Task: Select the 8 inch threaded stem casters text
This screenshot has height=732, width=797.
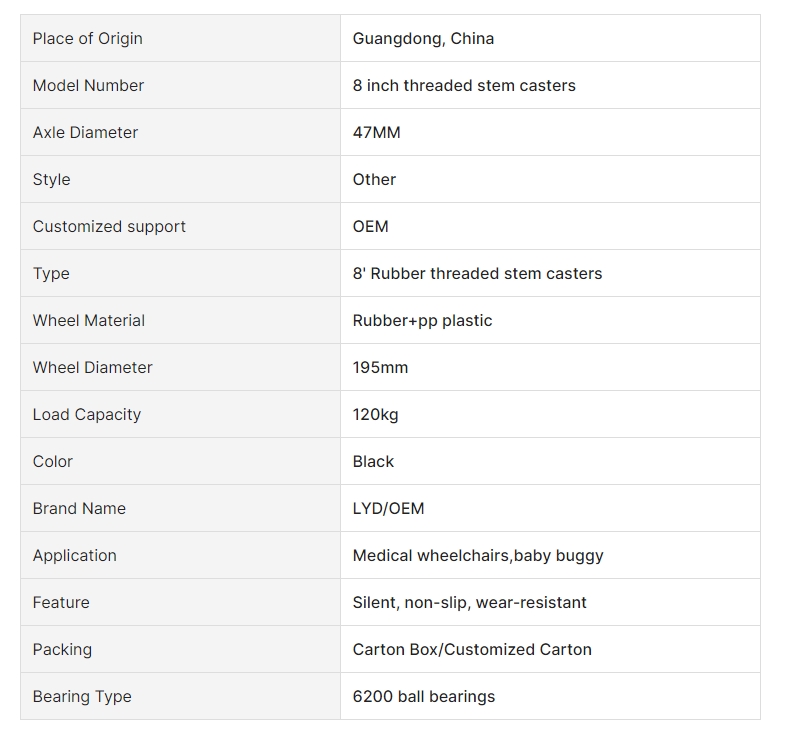Action: [464, 85]
